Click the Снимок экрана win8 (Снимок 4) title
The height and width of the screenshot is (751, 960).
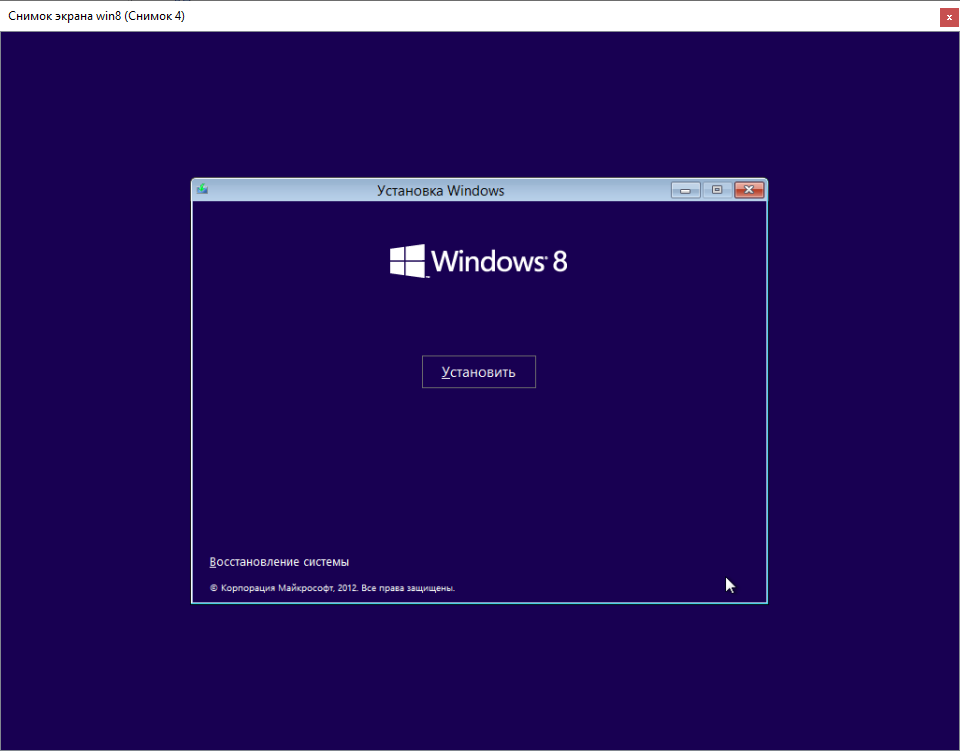point(96,17)
